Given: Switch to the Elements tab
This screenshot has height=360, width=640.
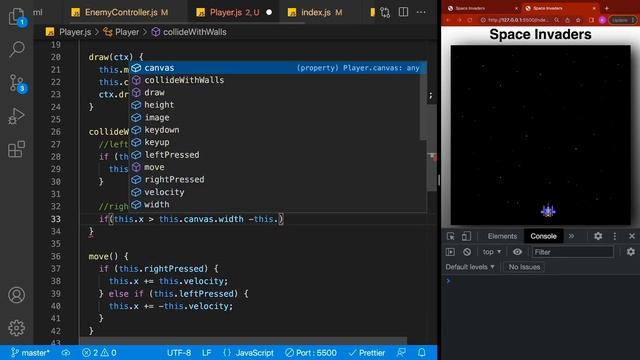Looking at the screenshot, I should 502,236.
